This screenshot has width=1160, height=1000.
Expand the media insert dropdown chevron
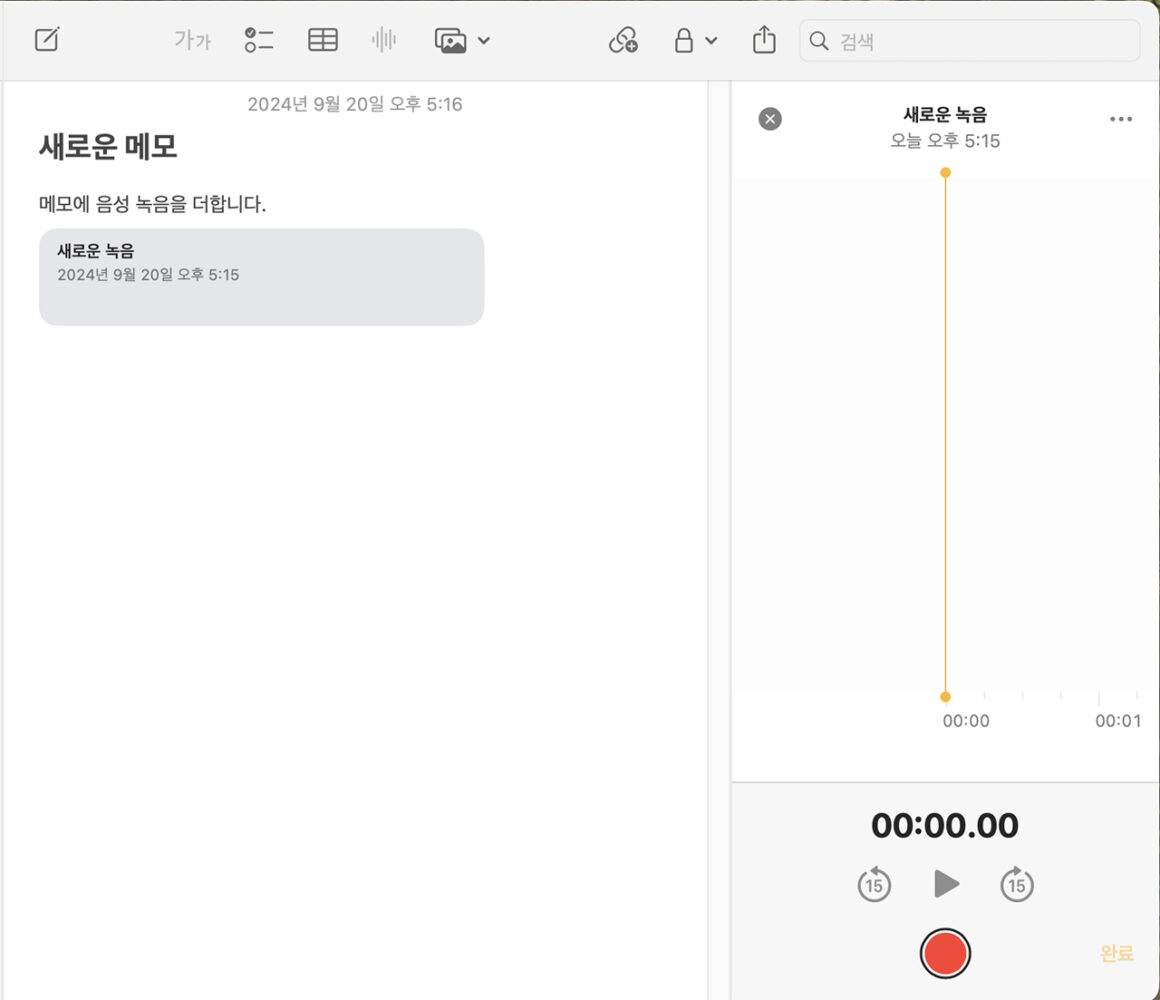tap(482, 41)
